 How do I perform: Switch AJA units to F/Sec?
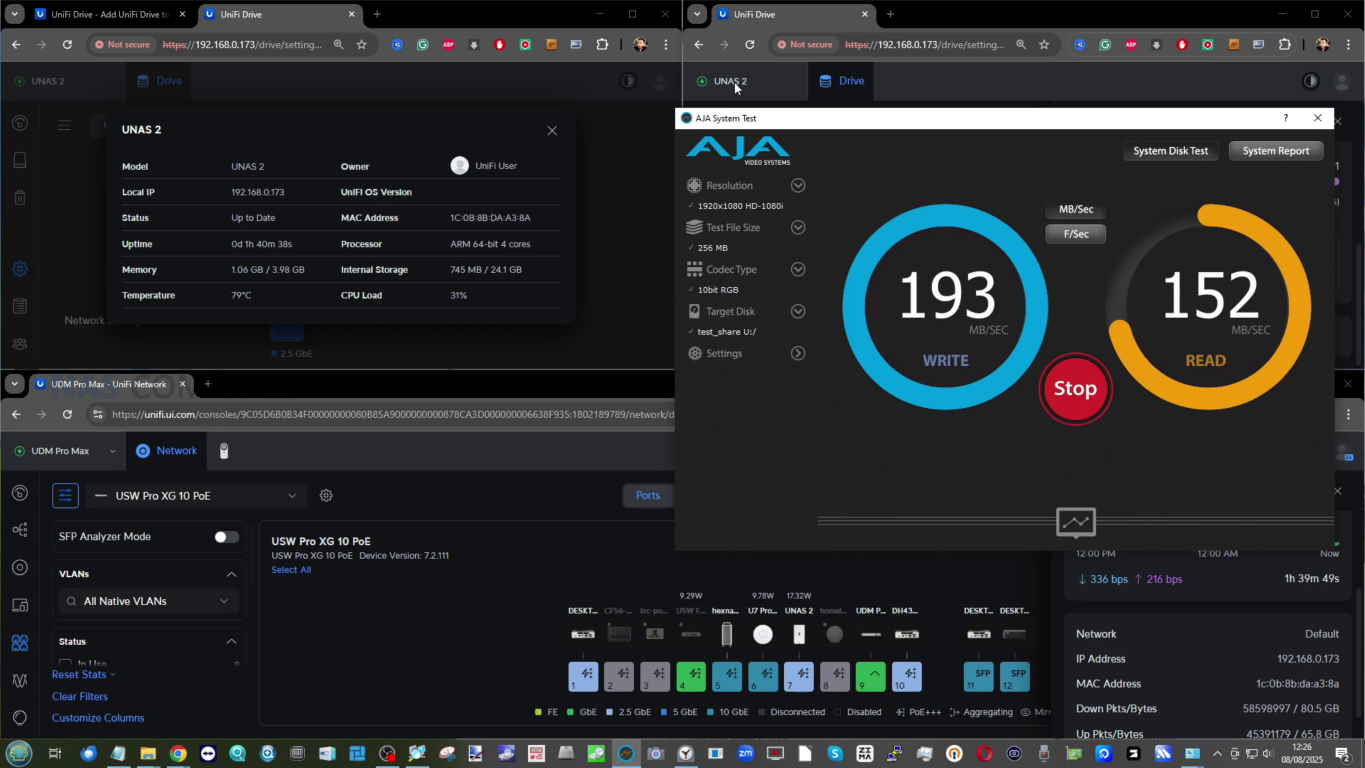point(1075,234)
